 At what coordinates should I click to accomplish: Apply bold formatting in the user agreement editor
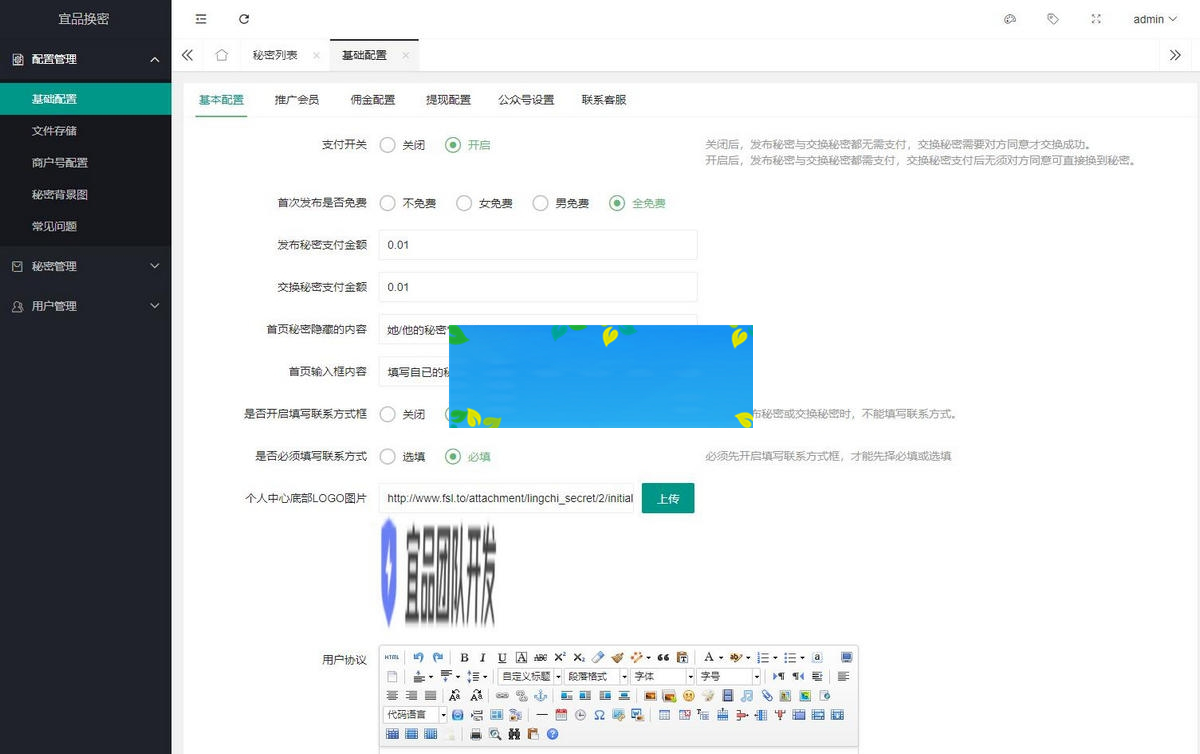pyautogui.click(x=464, y=657)
